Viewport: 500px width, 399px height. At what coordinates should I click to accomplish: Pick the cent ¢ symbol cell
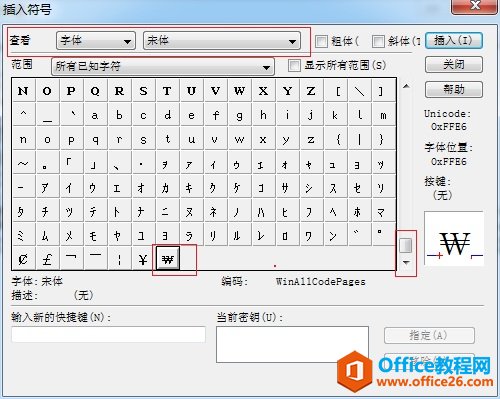point(24,259)
